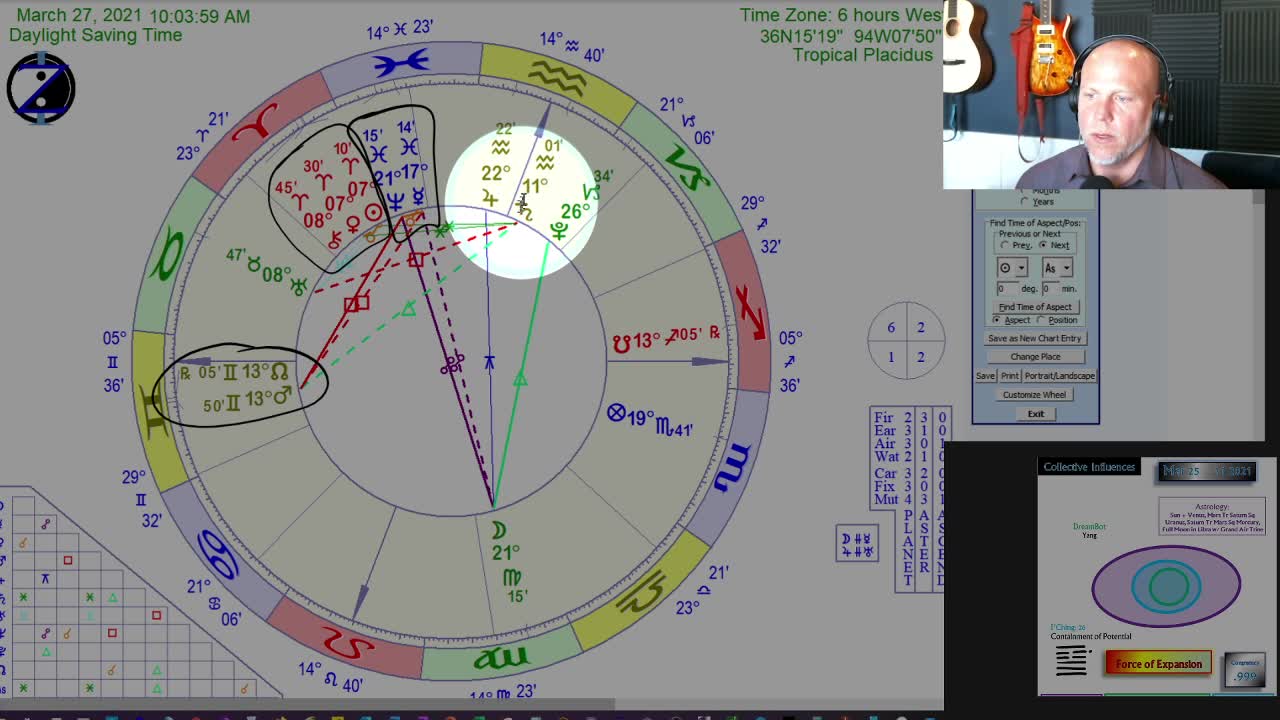The width and height of the screenshot is (1280, 720).
Task: Click the Force of Expansion gradient box
Action: 1159,664
